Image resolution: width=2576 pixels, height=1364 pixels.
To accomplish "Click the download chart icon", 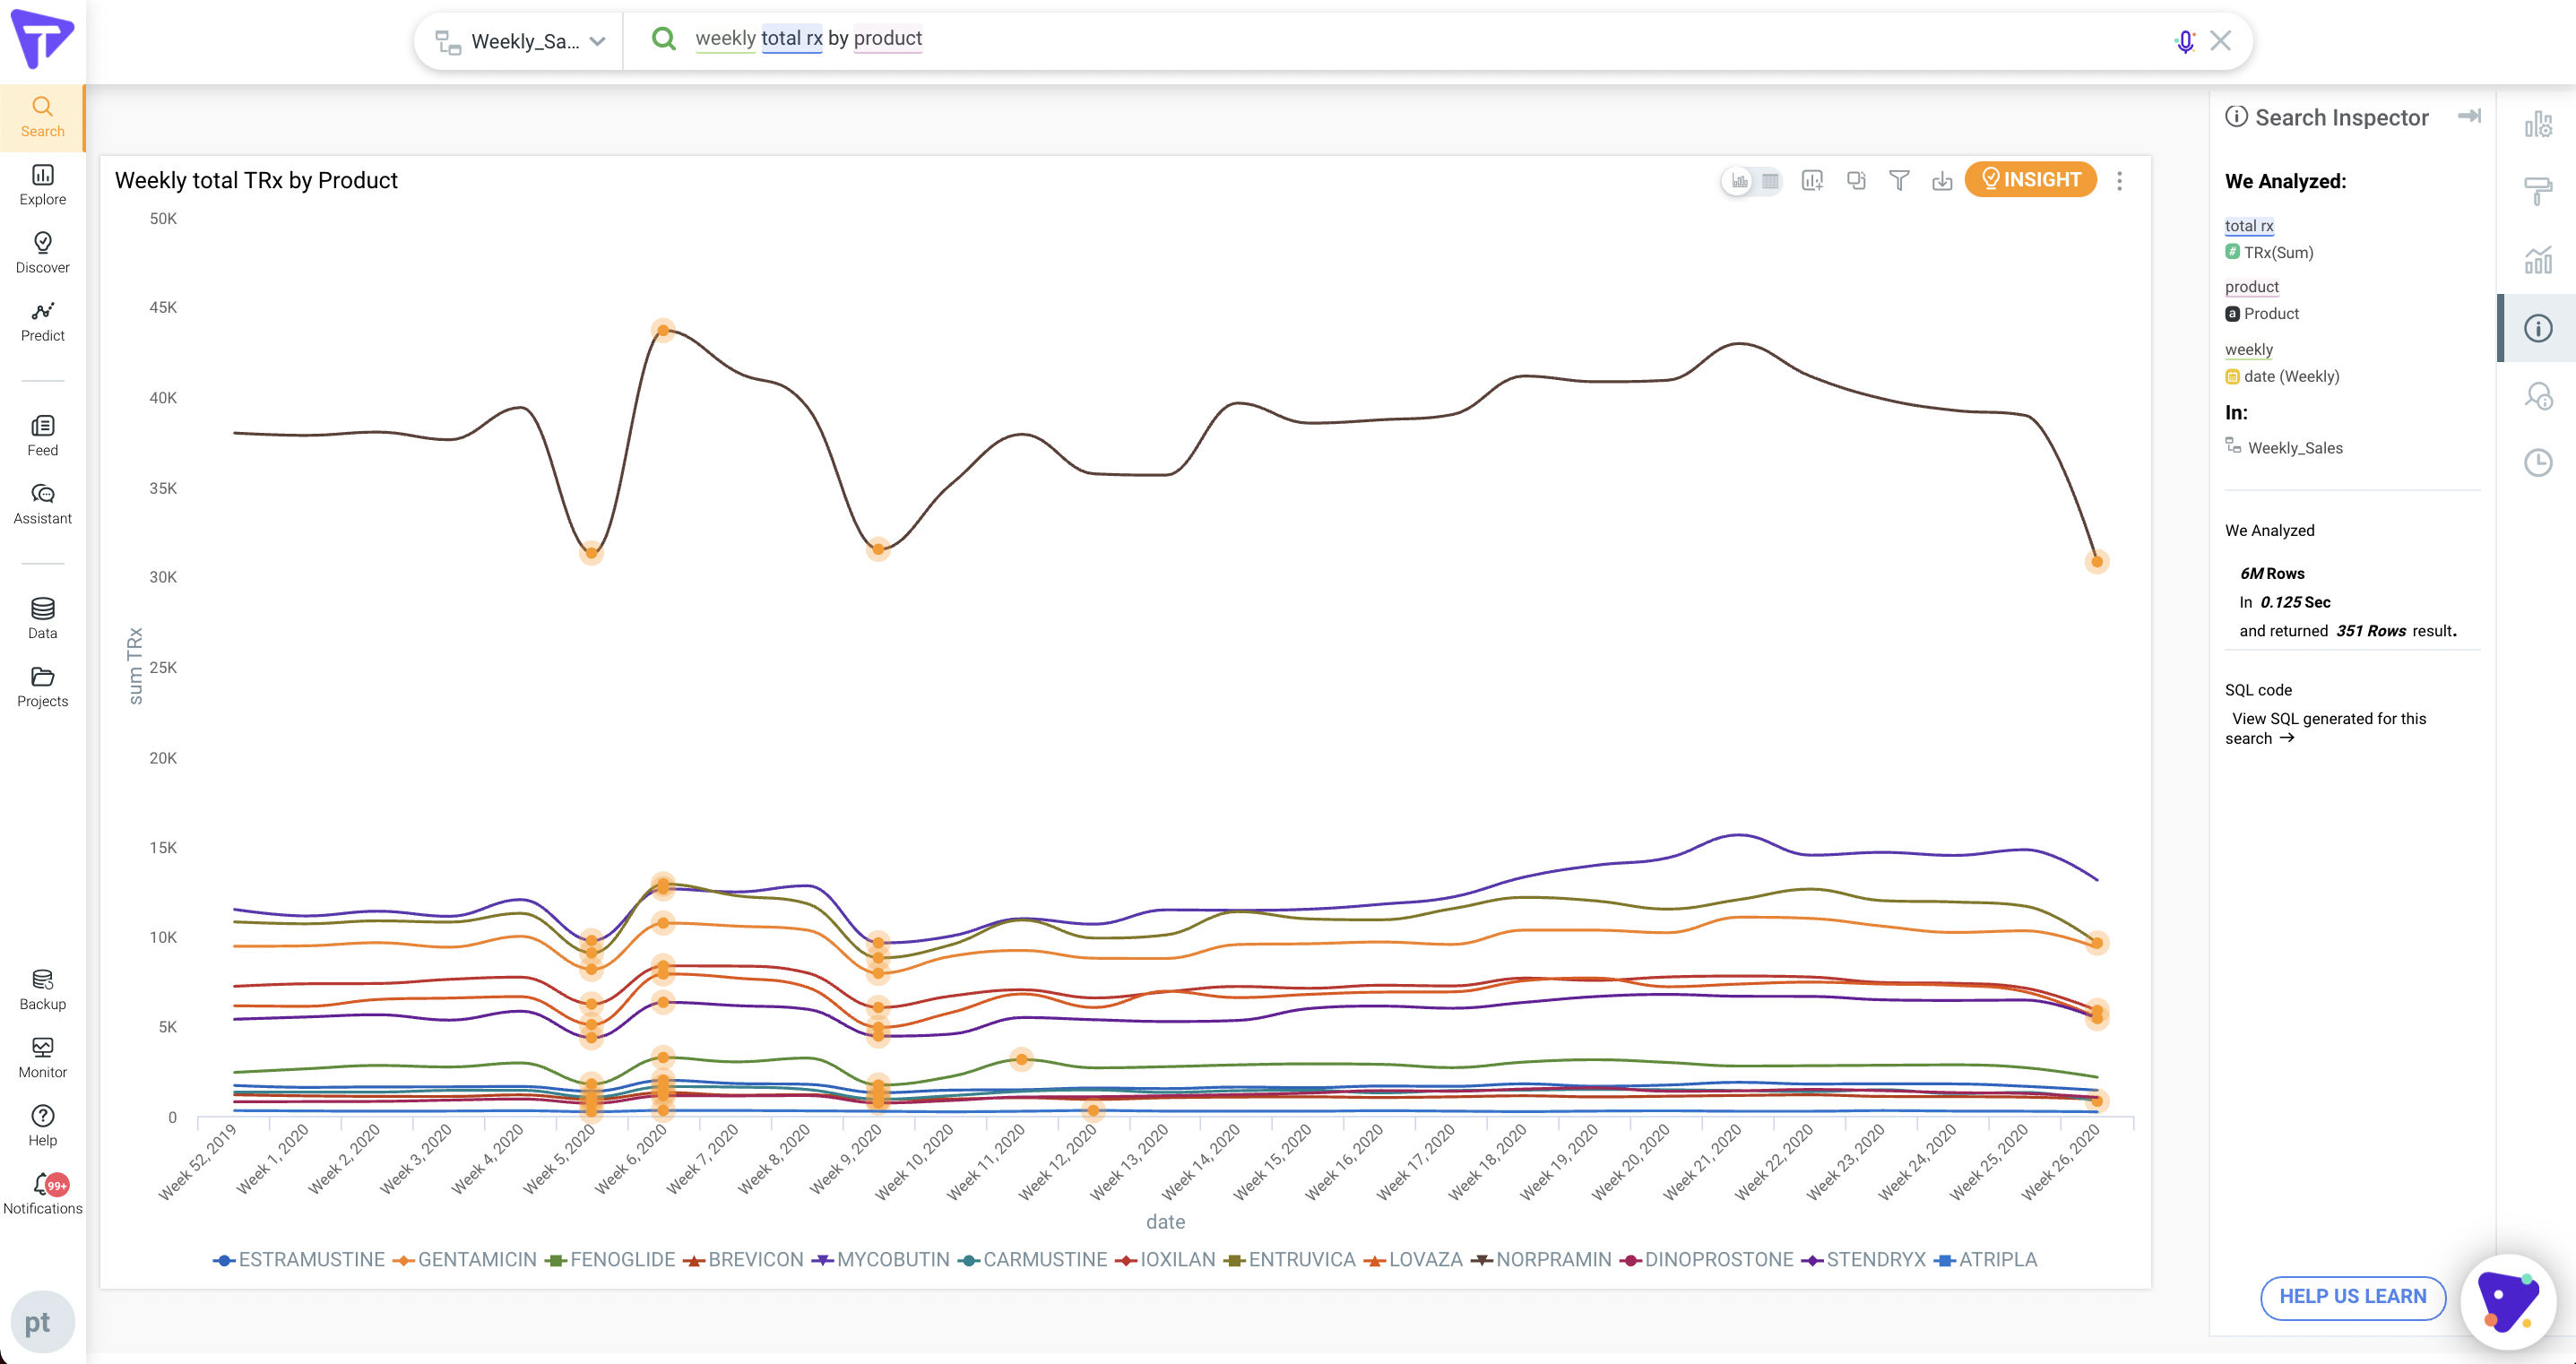I will tap(1942, 180).
